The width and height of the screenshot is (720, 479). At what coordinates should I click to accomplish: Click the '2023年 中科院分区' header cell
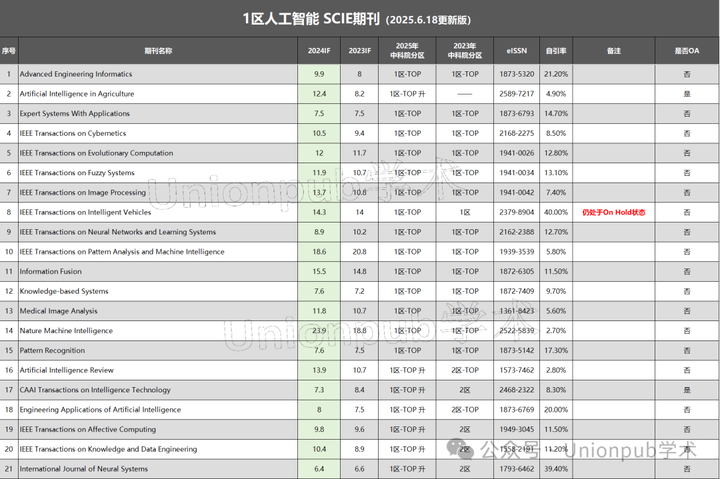465,51
